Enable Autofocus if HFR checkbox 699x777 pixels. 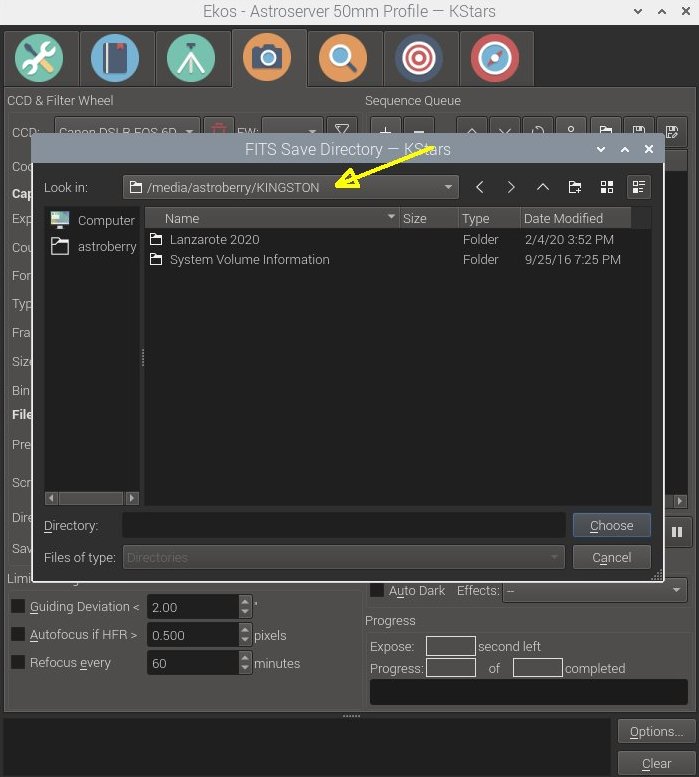tap(18, 634)
